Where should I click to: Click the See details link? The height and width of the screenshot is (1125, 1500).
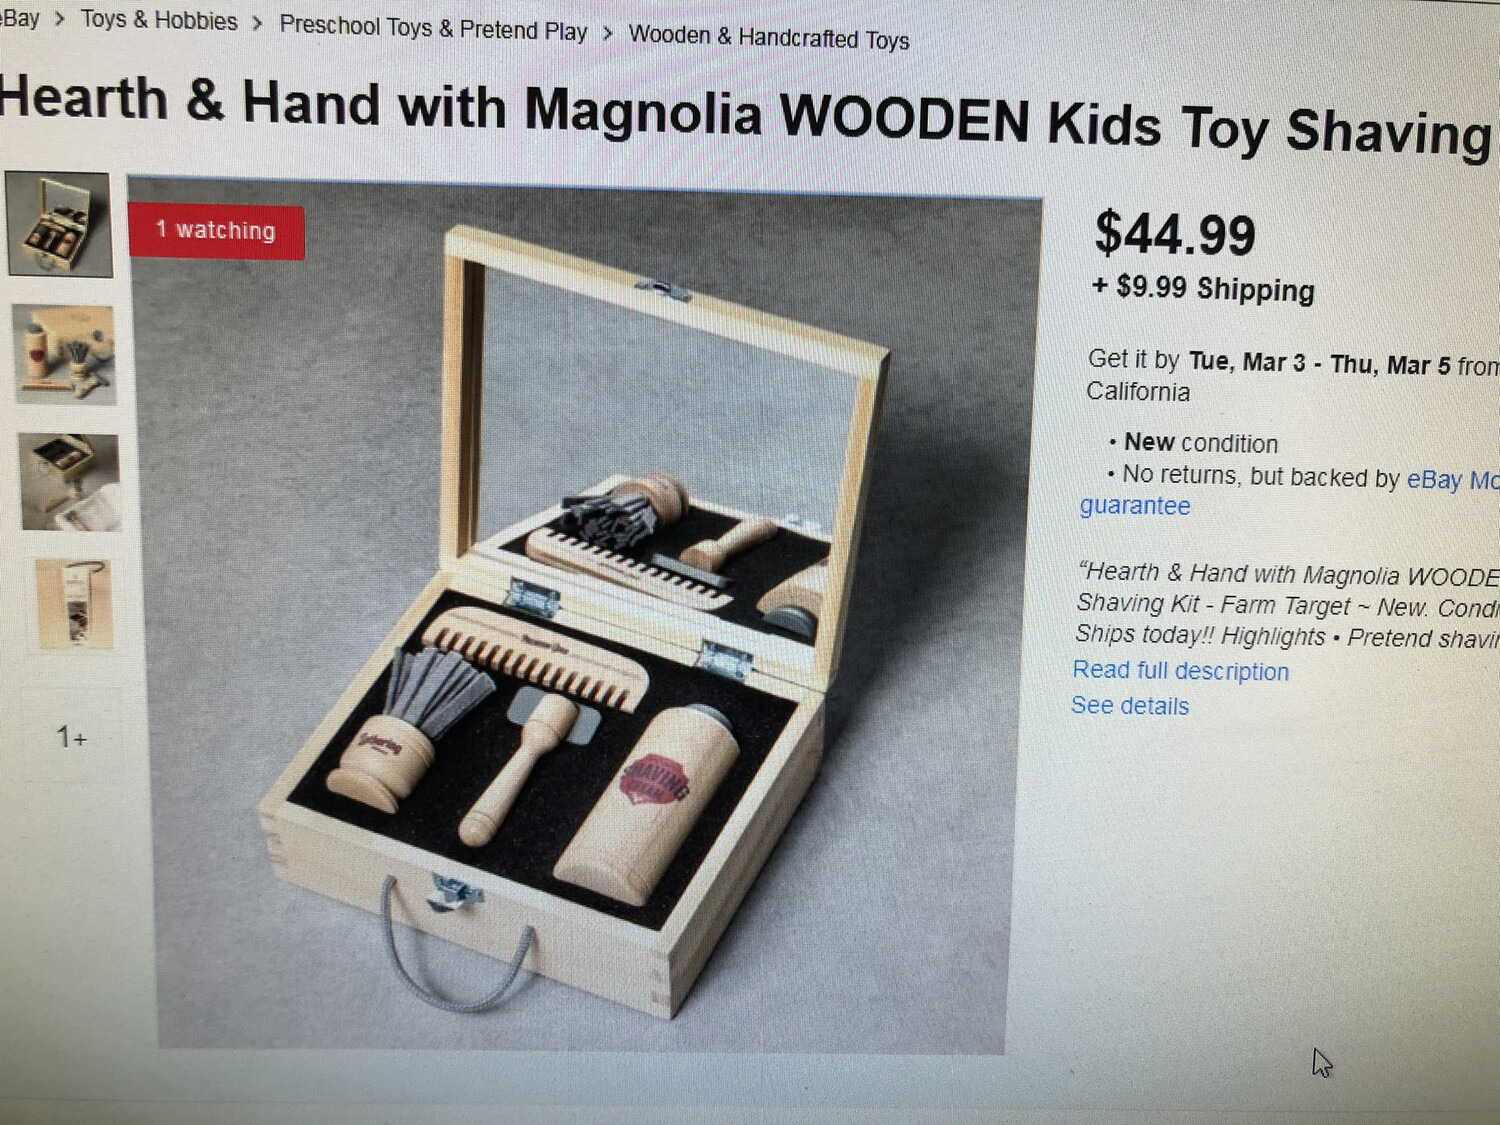tap(1130, 705)
